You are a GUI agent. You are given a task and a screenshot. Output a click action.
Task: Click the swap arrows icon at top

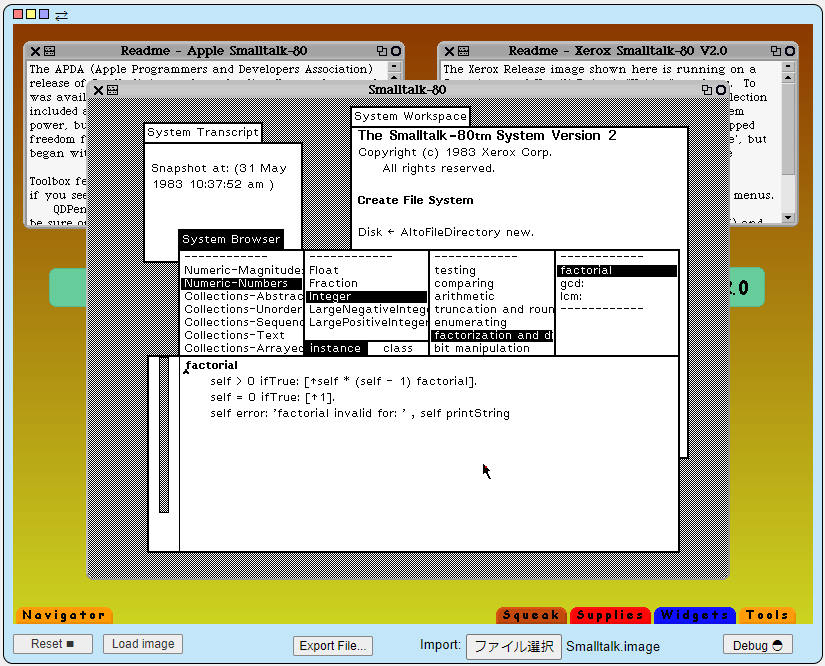coord(62,15)
